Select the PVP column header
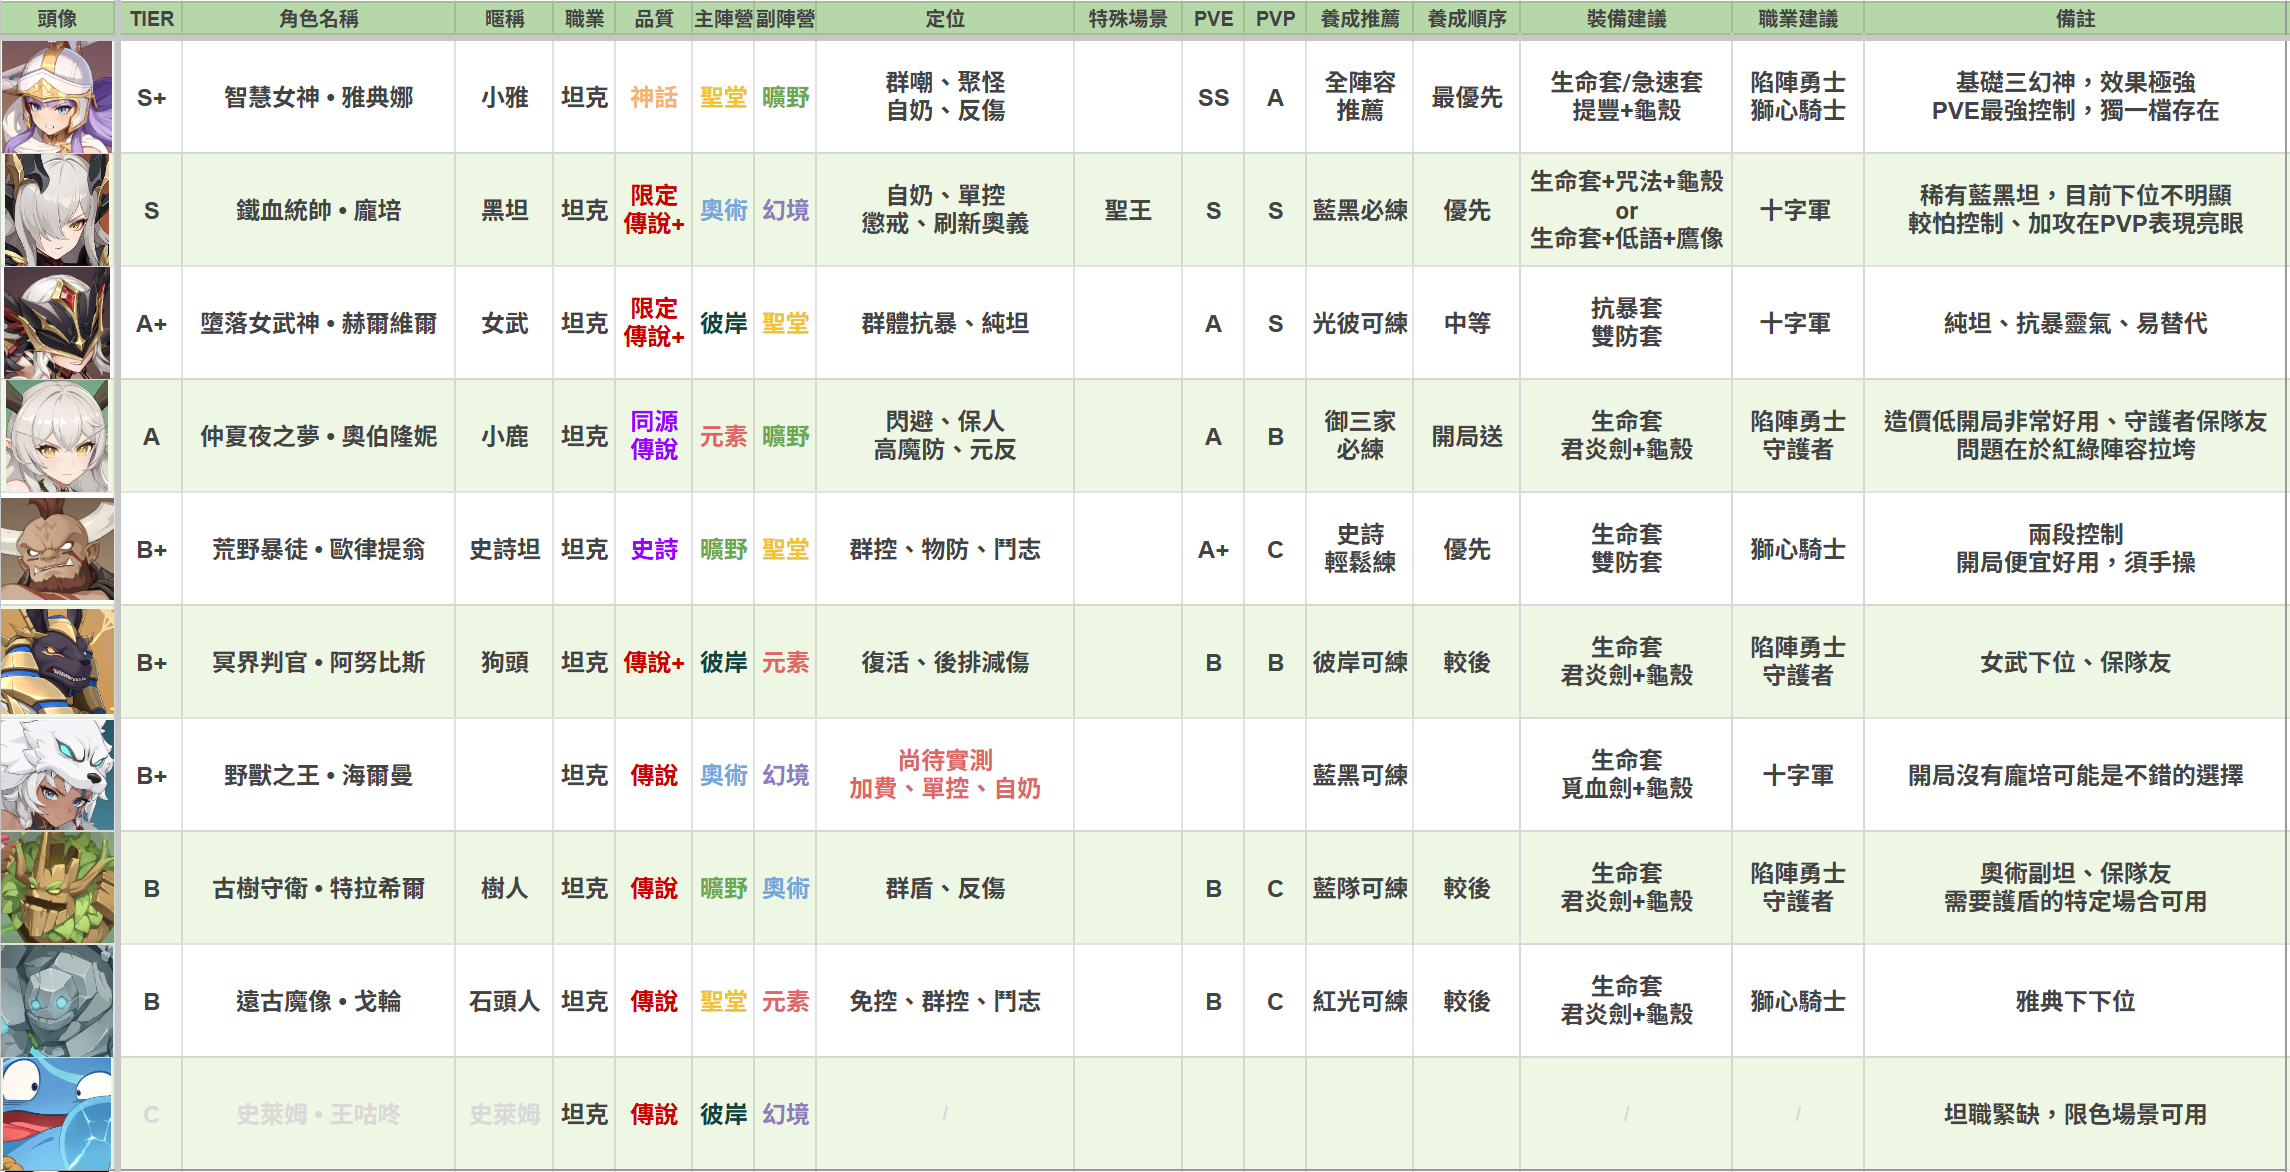The image size is (2290, 1172). coord(1275,19)
